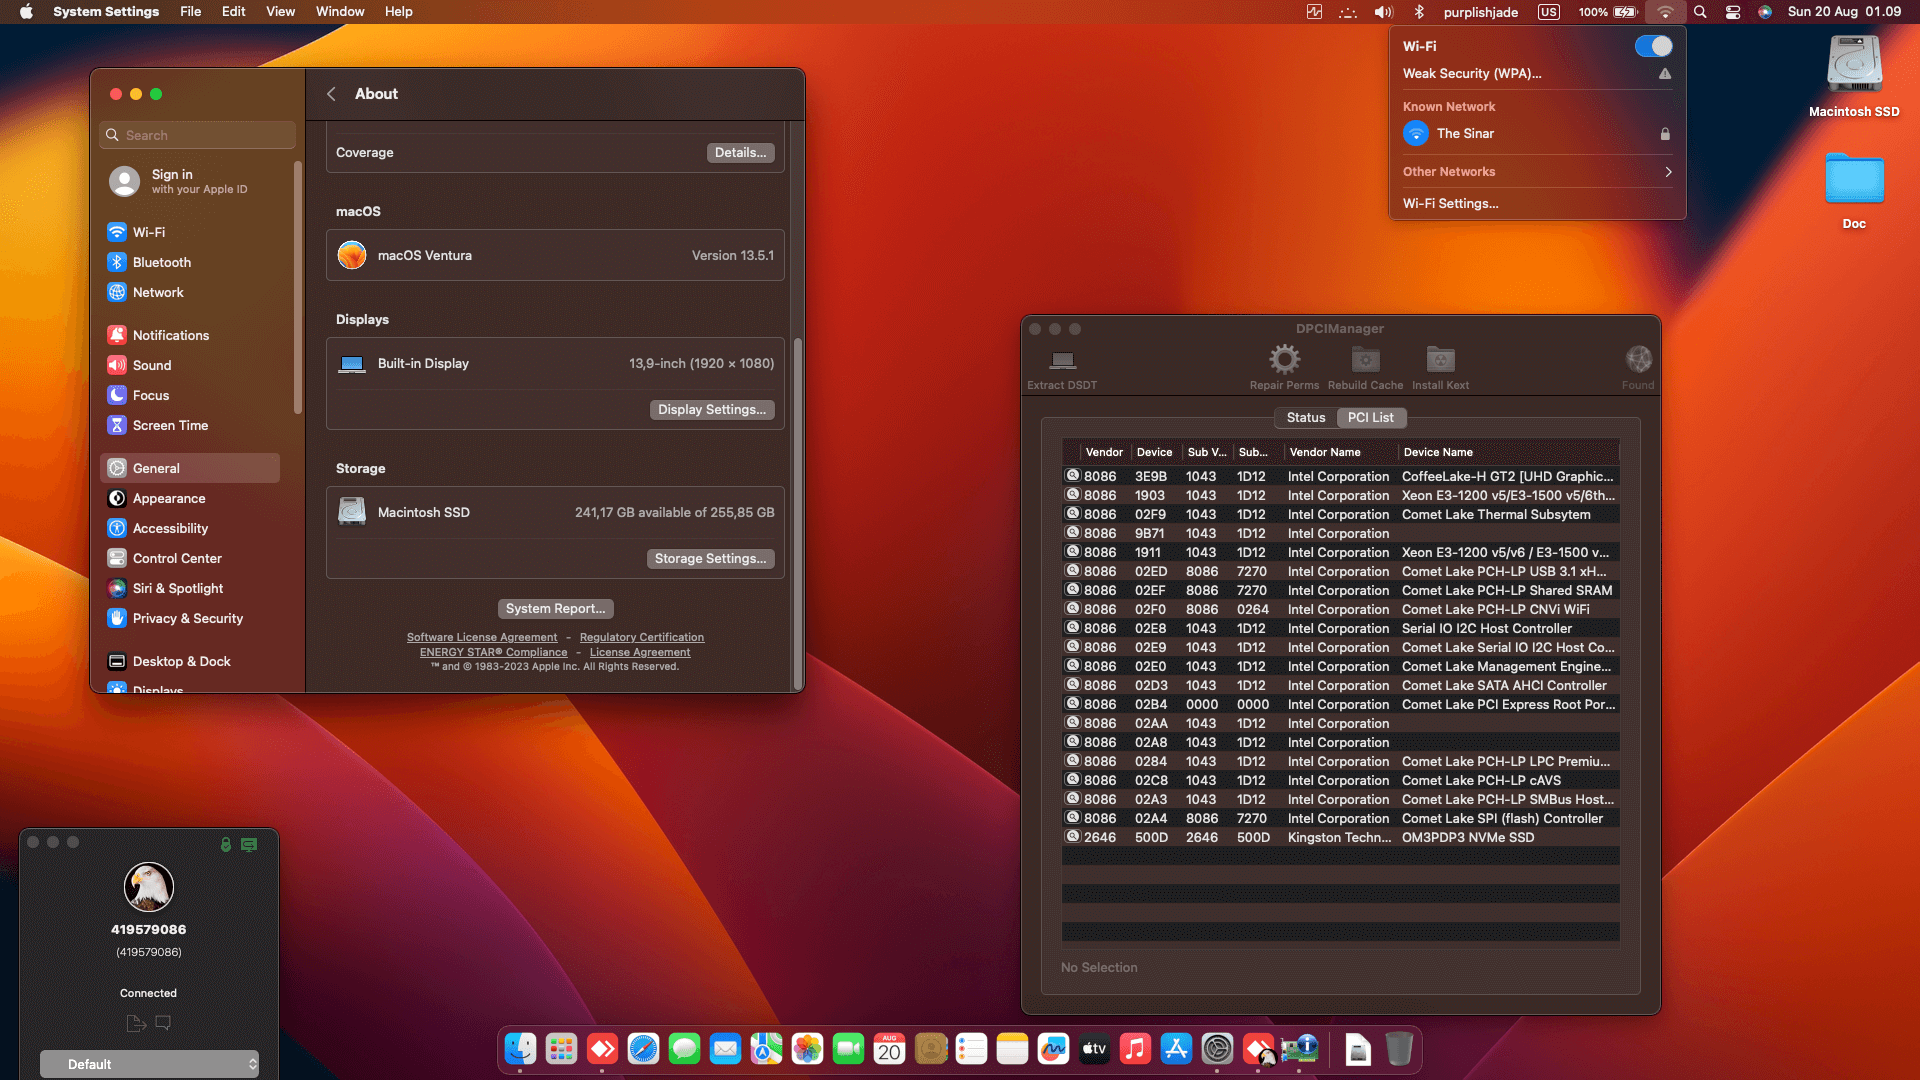Image resolution: width=1920 pixels, height=1080 pixels.
Task: Open Spotlight search from menu bar
Action: [1700, 12]
